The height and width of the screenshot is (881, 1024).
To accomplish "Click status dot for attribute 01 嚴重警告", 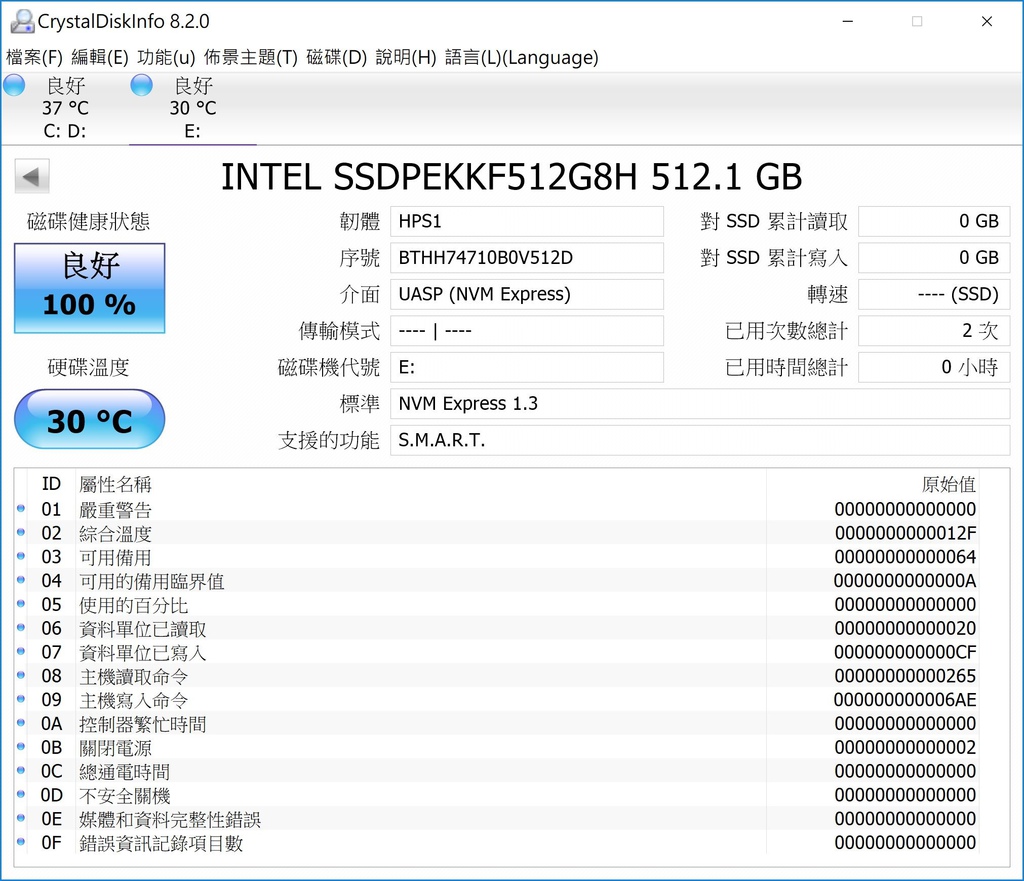I will [x=21, y=509].
